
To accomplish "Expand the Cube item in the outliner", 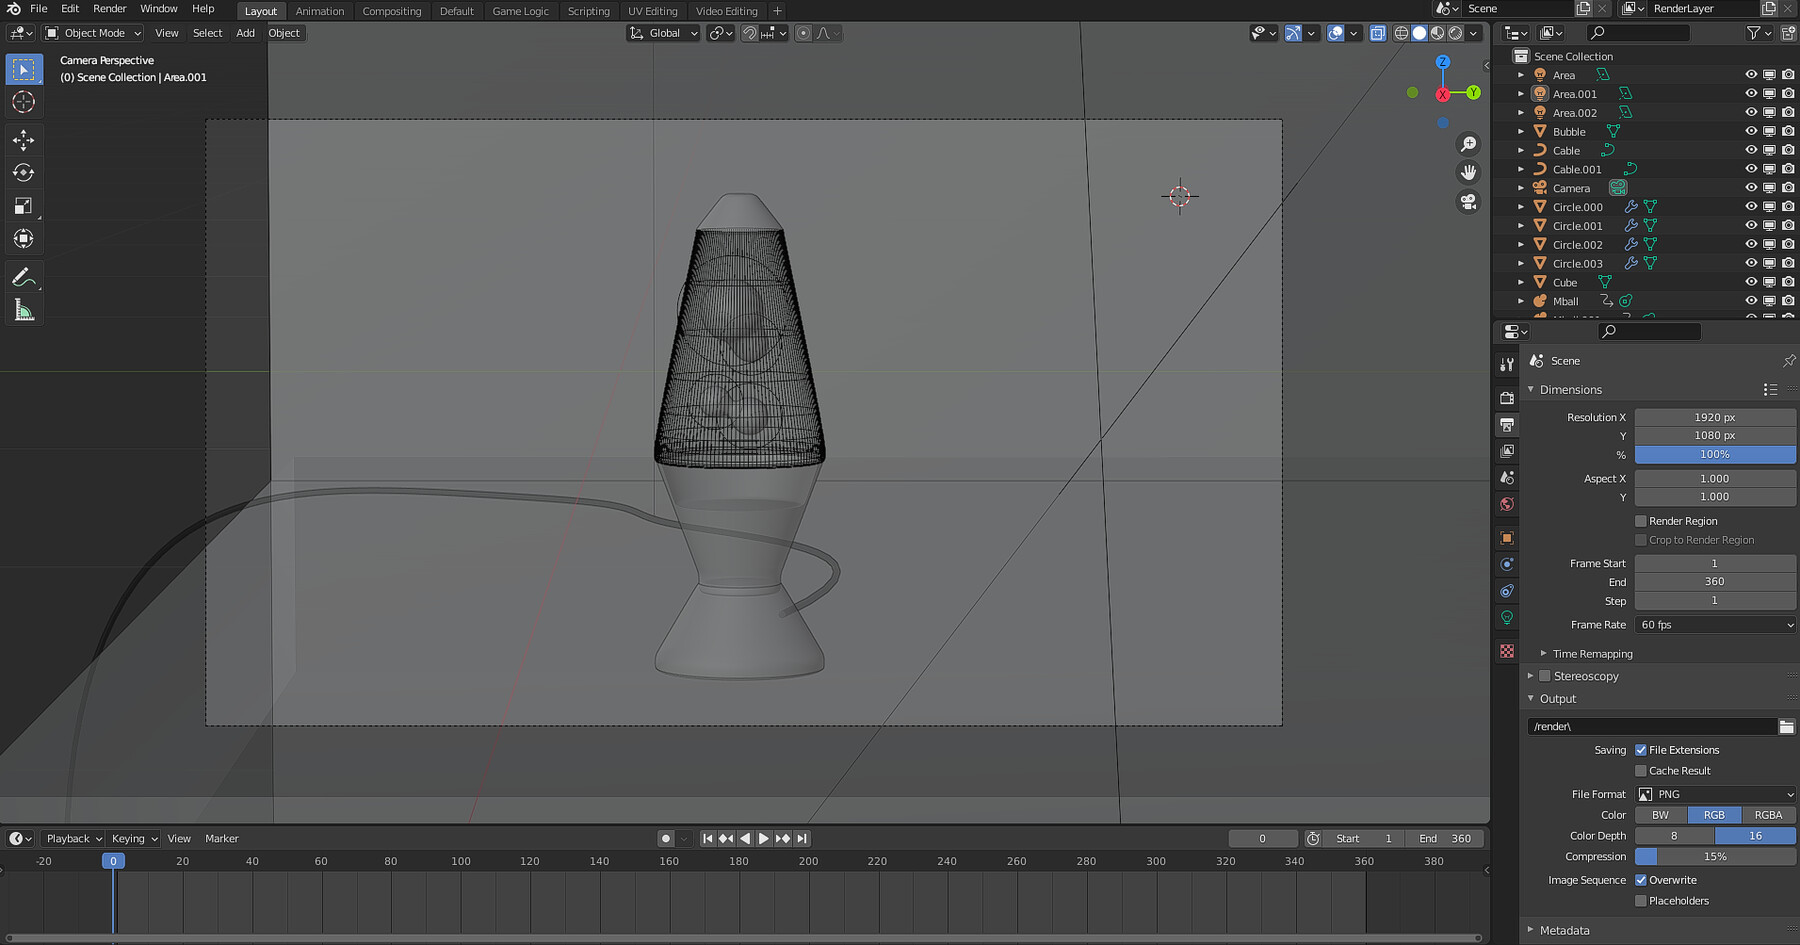I will point(1522,282).
